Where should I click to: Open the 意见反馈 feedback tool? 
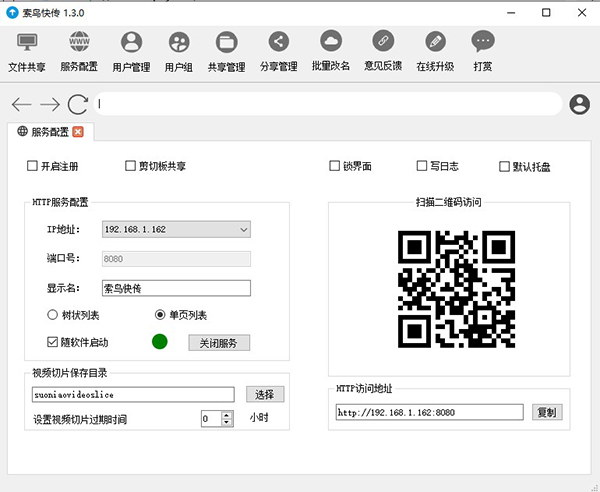point(383,52)
